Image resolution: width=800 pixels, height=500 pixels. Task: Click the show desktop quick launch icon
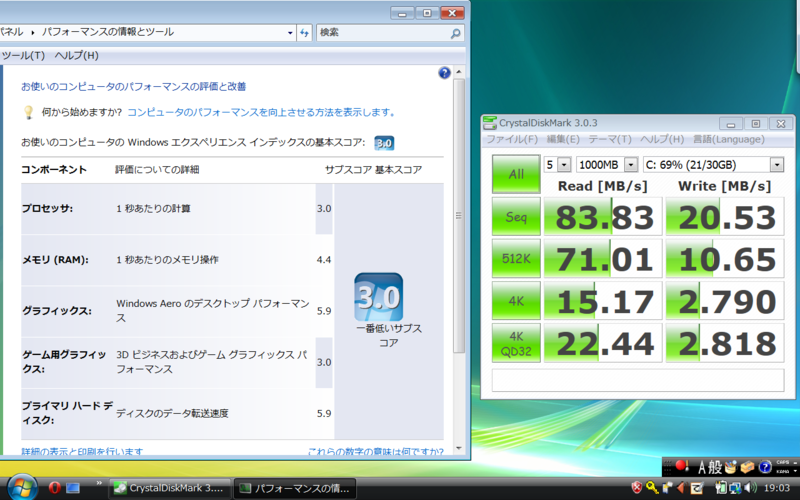click(73, 488)
